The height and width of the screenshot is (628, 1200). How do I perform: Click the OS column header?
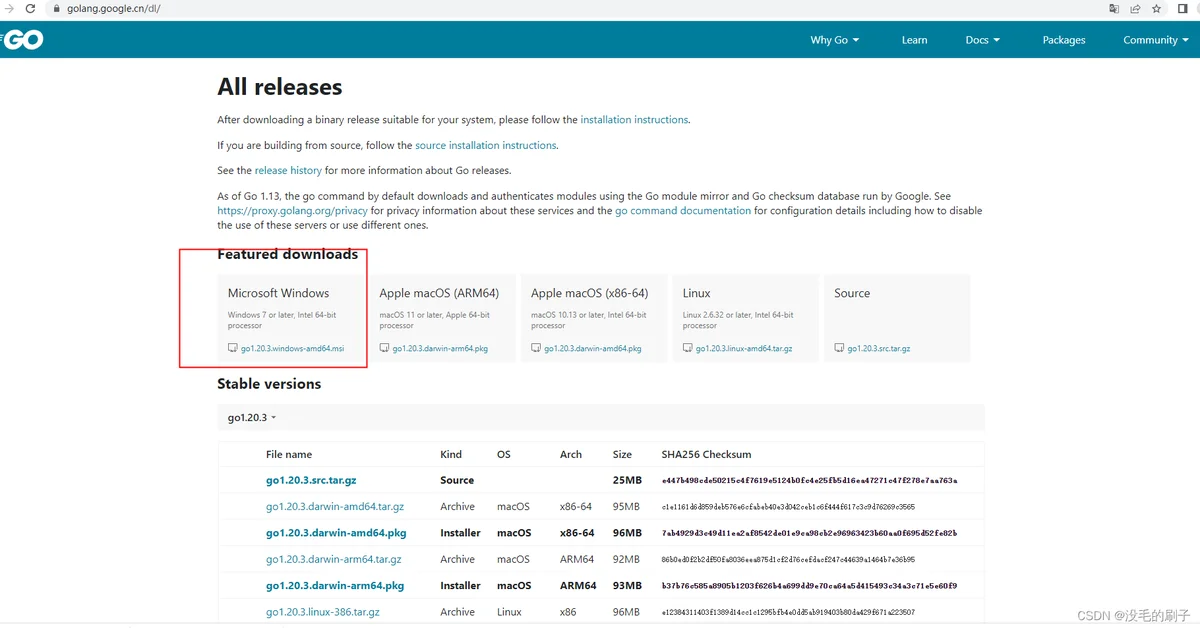(x=504, y=454)
